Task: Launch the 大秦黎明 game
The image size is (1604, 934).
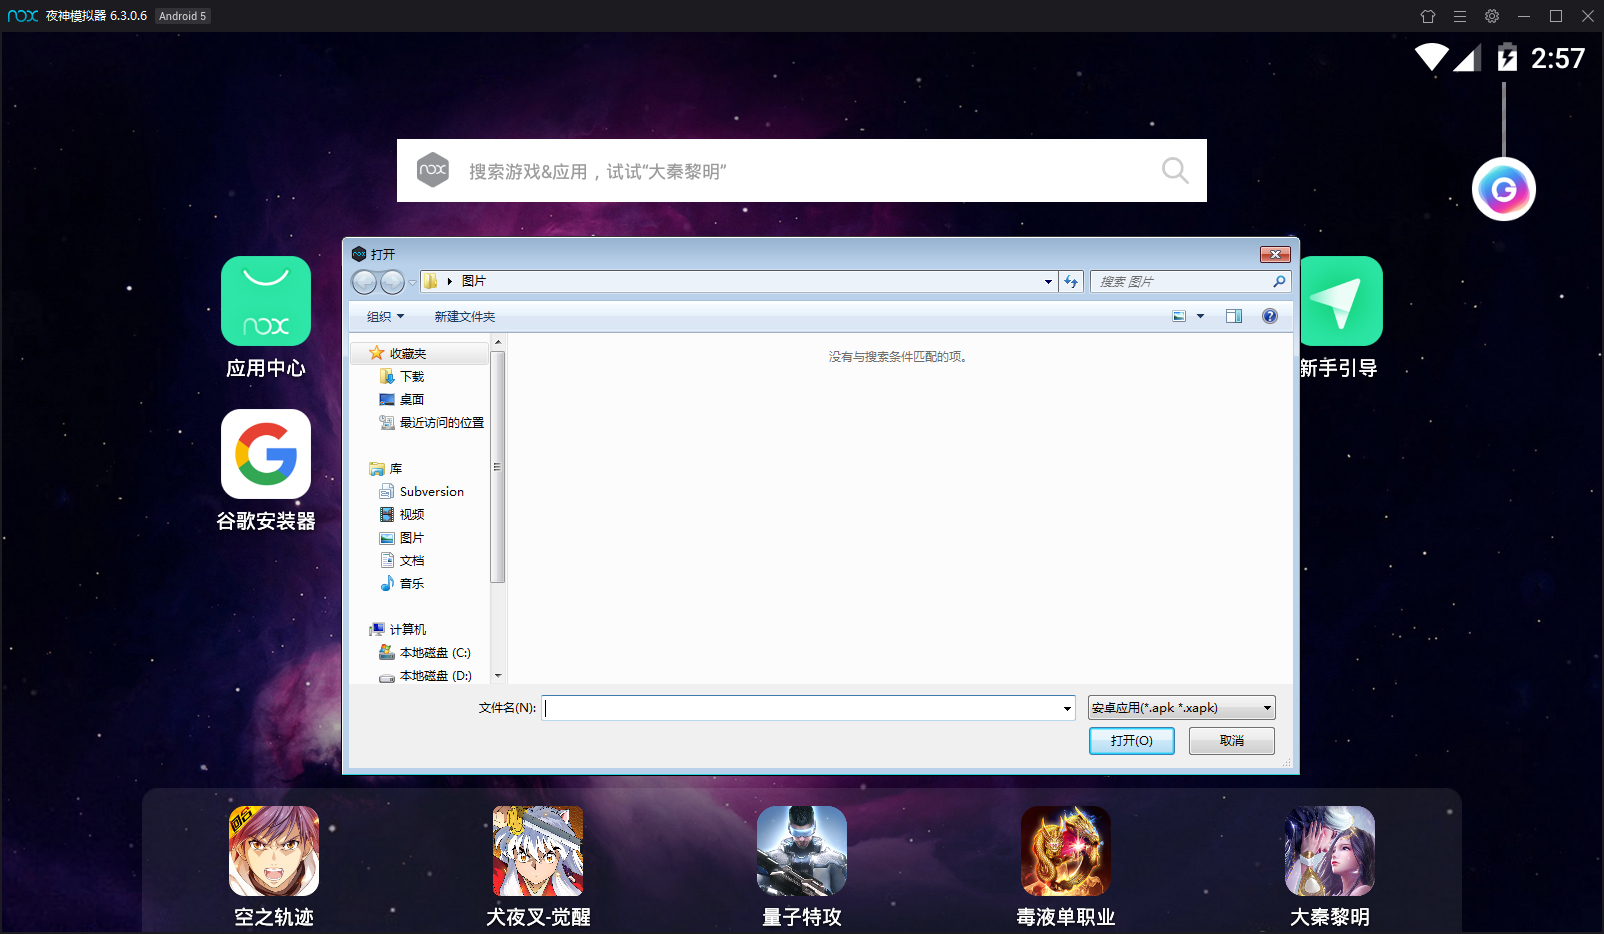Action: pyautogui.click(x=1329, y=850)
